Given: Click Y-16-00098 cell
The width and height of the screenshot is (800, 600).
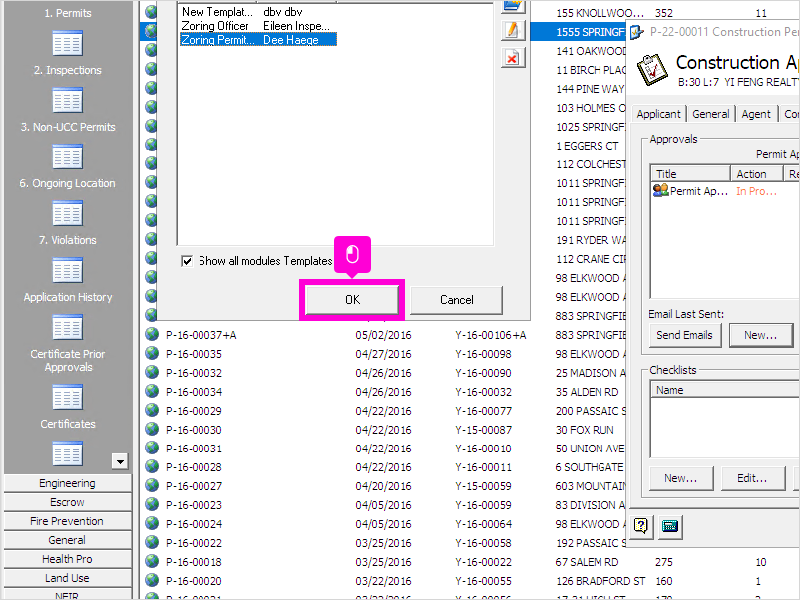Looking at the screenshot, I should tap(483, 354).
